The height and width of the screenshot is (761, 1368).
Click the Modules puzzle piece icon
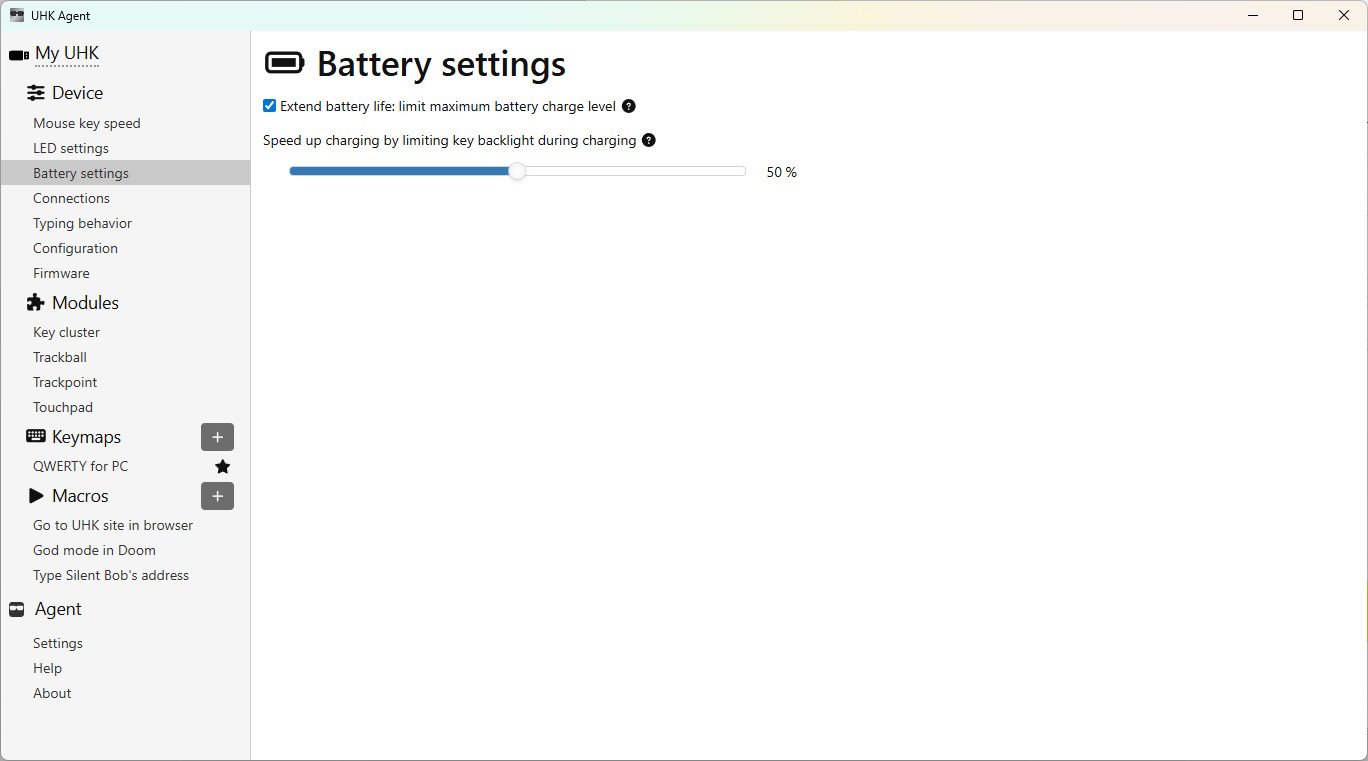pyautogui.click(x=36, y=302)
